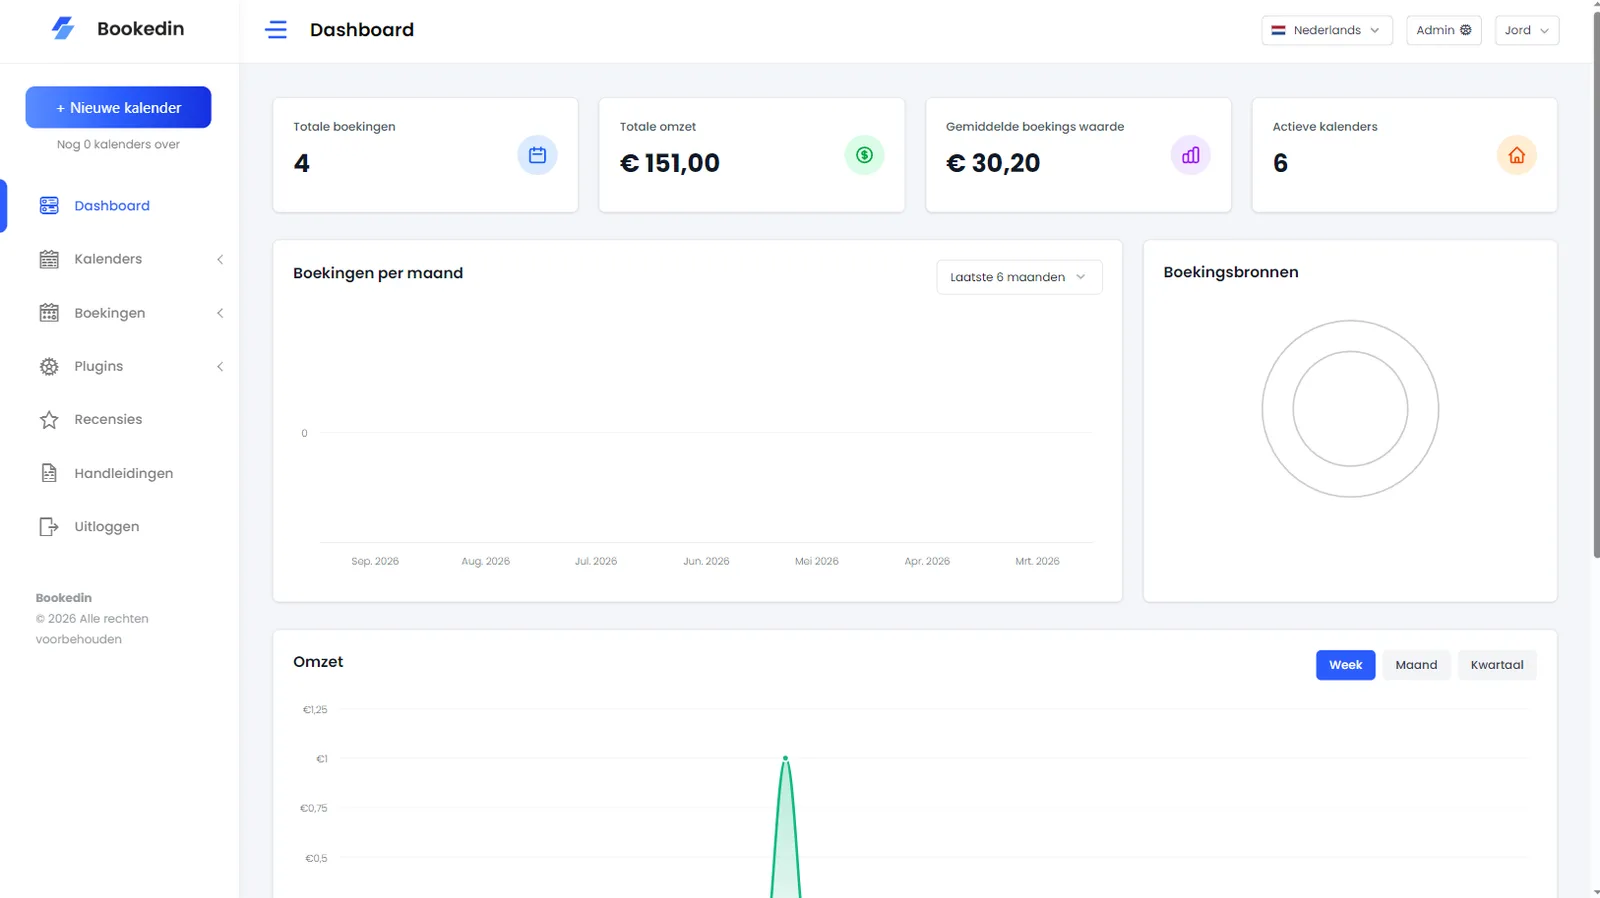Image resolution: width=1600 pixels, height=898 pixels.
Task: Click the Omzet section heading
Action: tap(318, 662)
